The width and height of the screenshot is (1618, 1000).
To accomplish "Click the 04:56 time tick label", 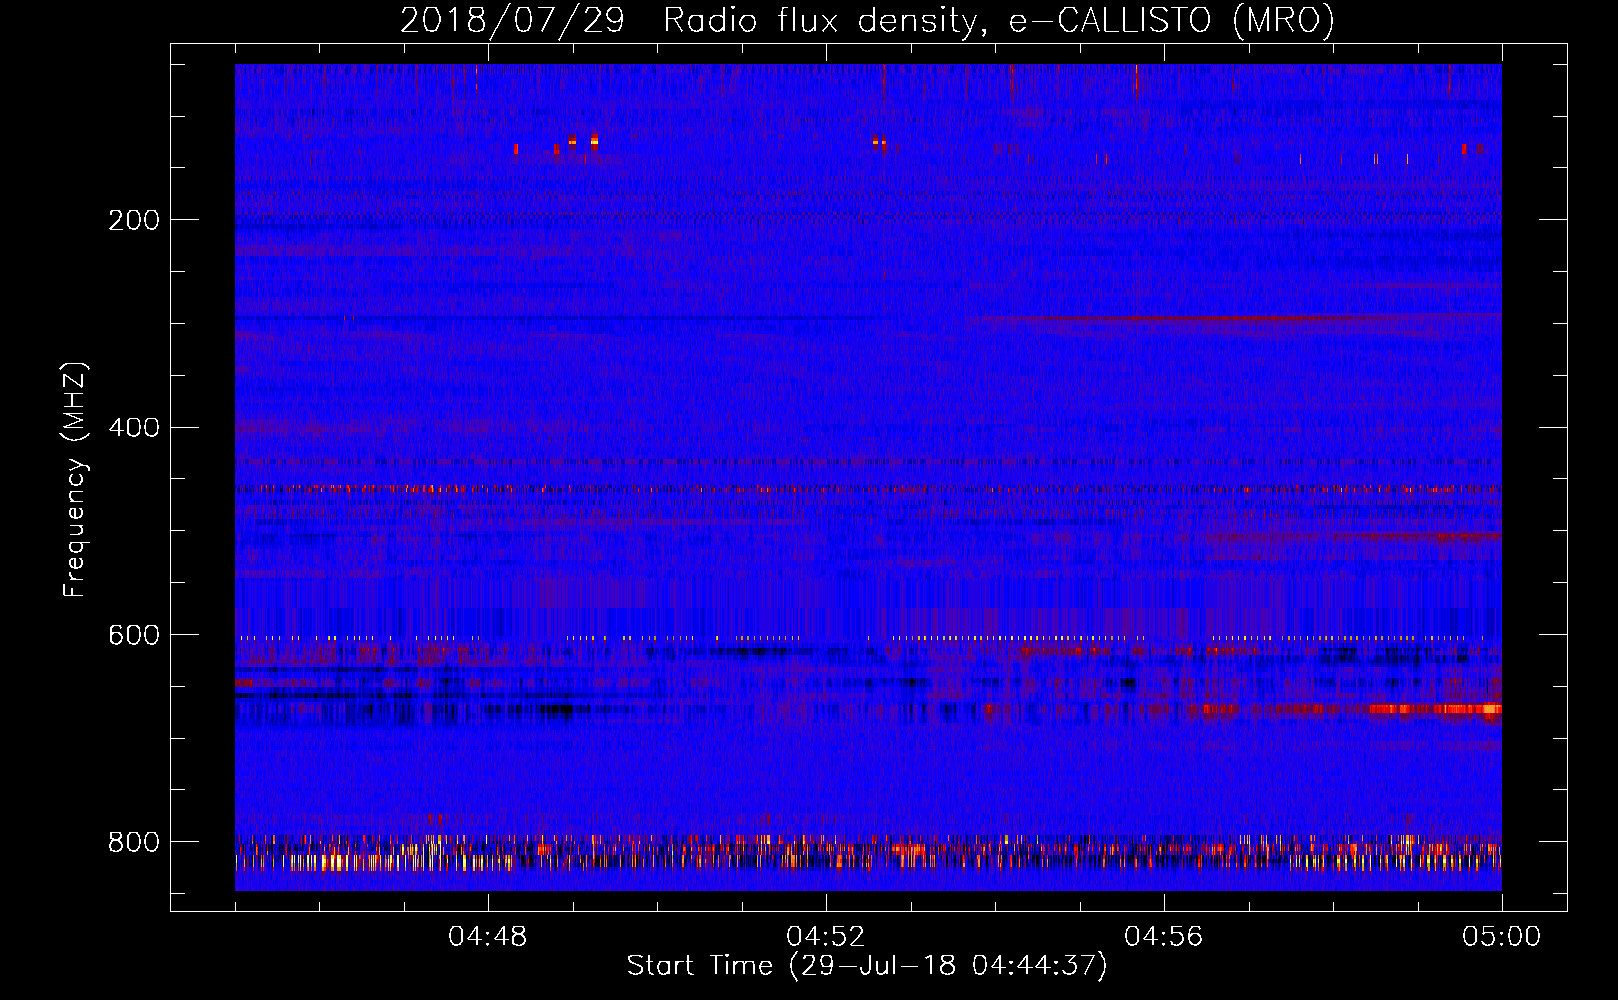I will pyautogui.click(x=1164, y=937).
